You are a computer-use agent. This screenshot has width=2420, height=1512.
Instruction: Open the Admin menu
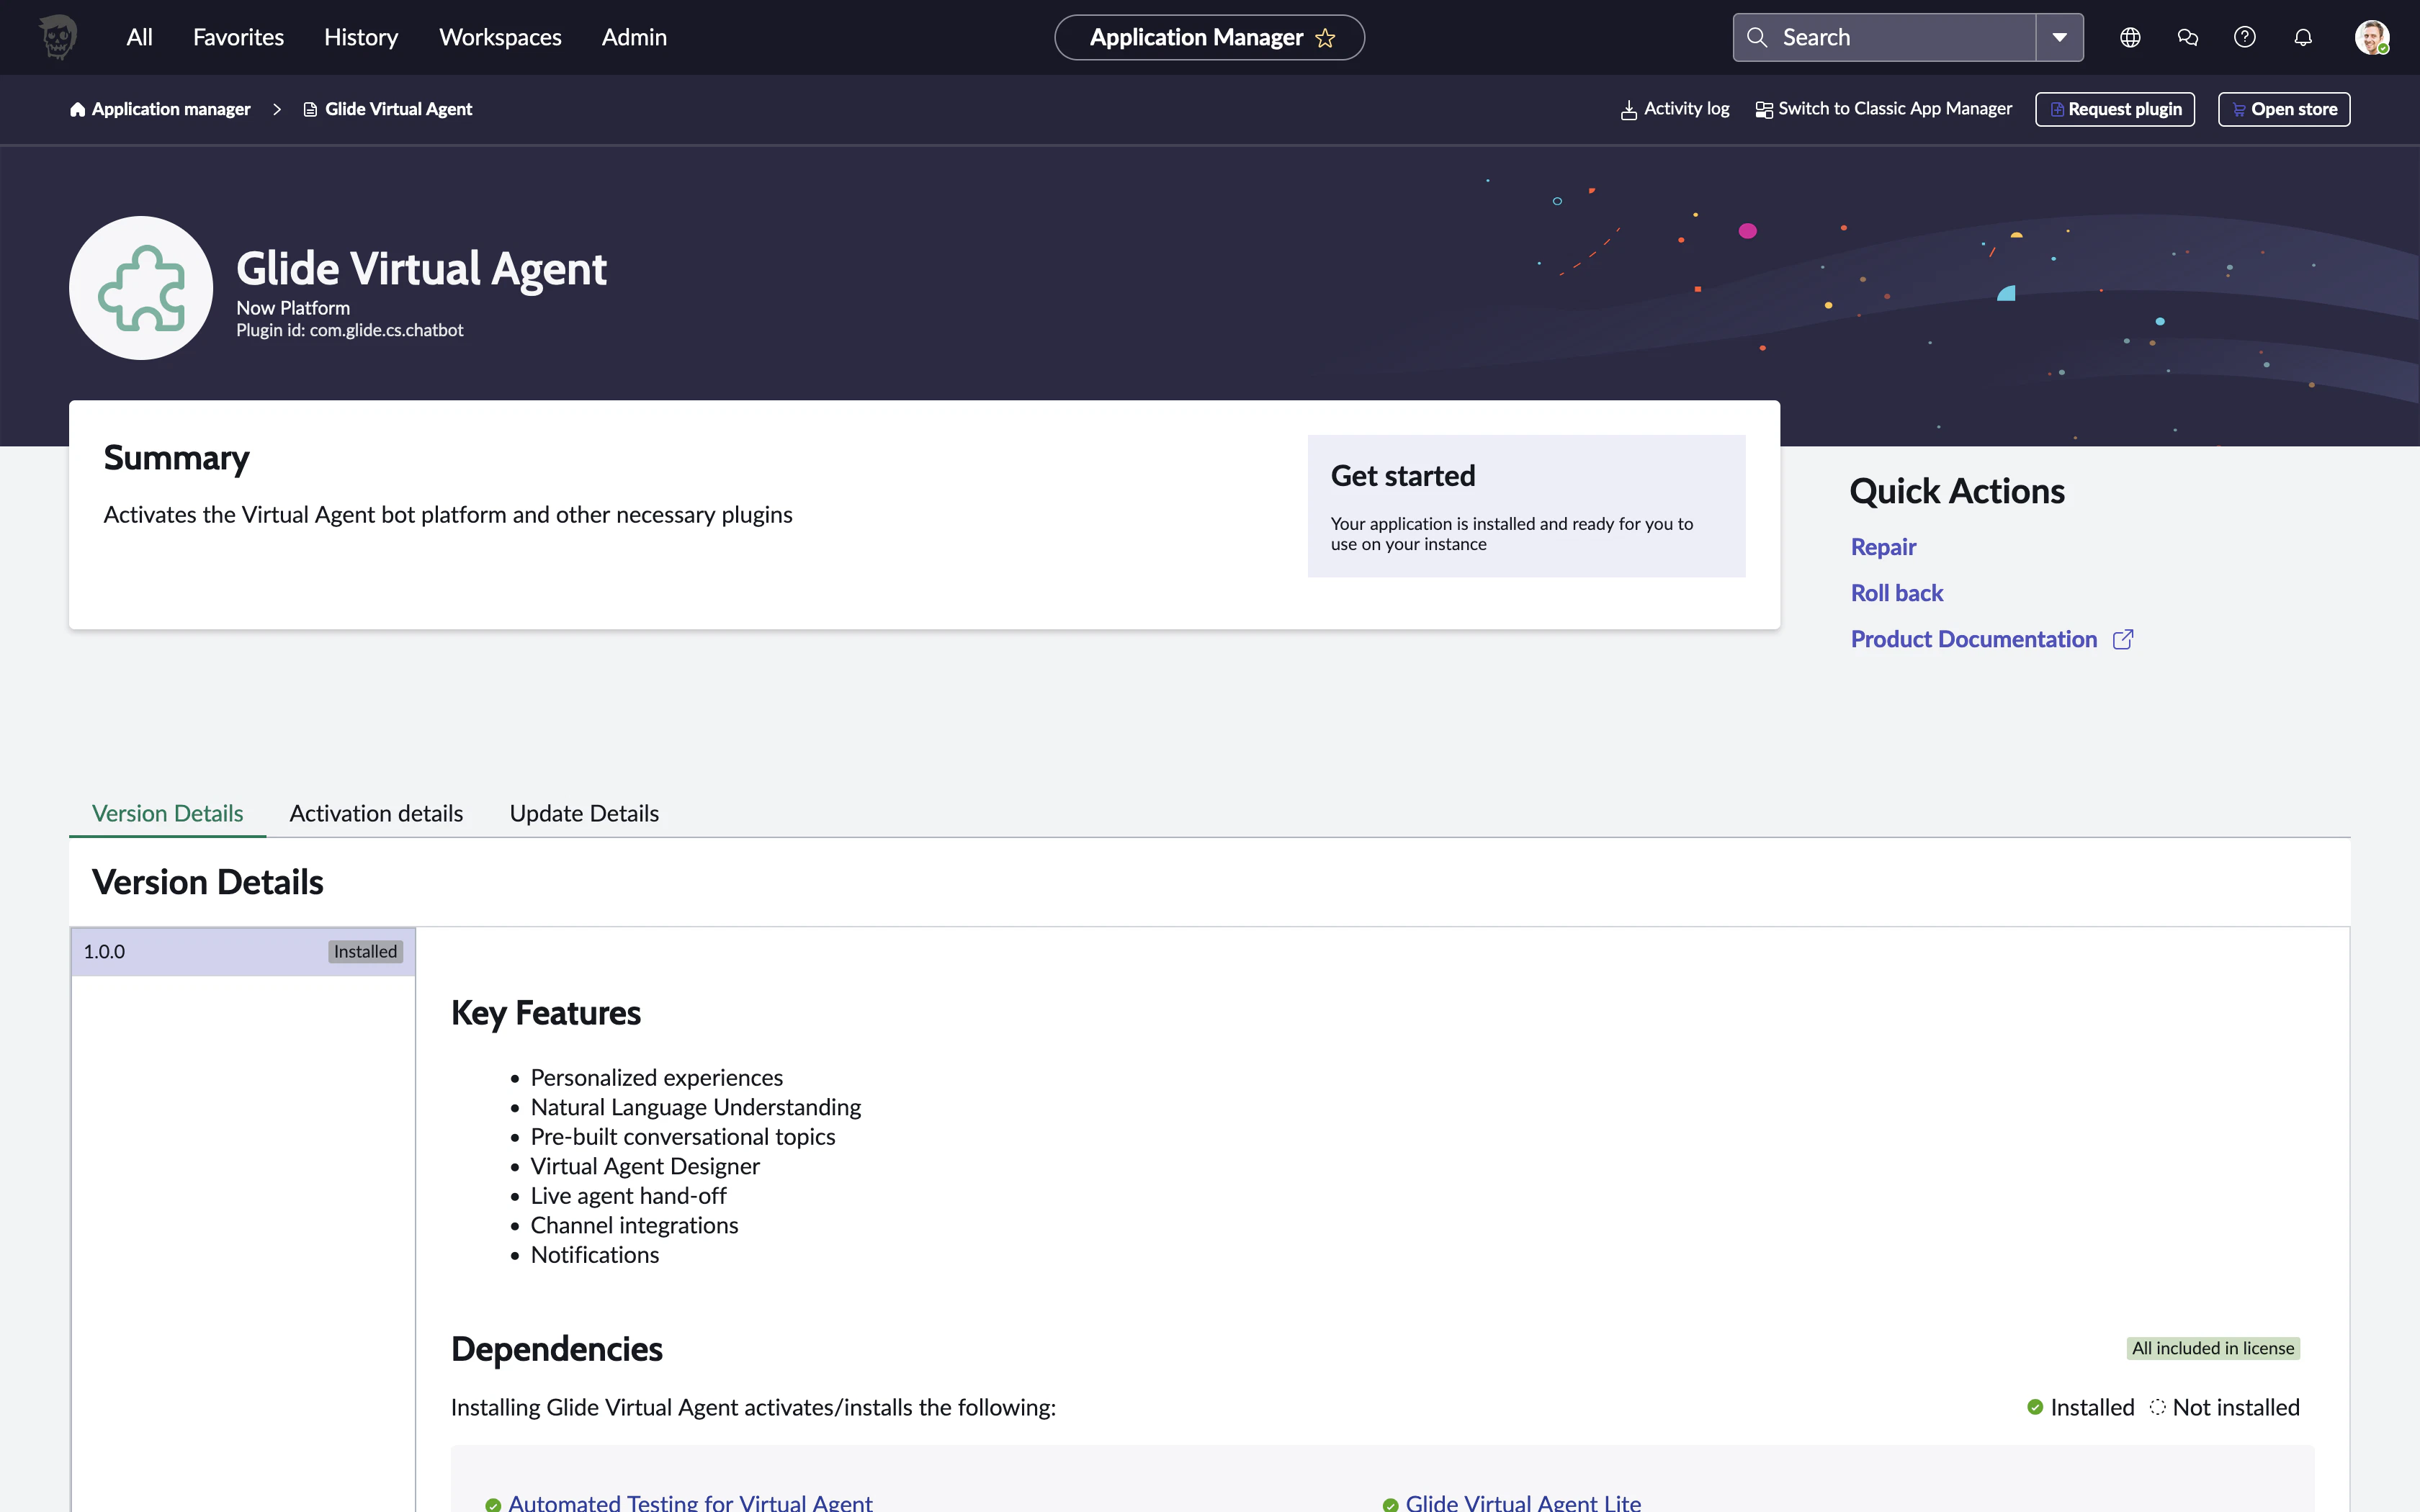point(634,37)
